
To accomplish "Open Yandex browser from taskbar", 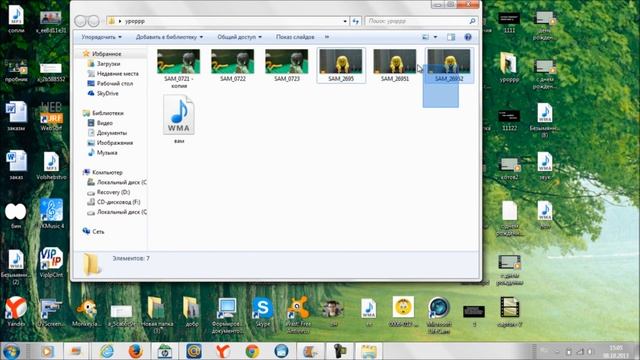I will point(223,351).
